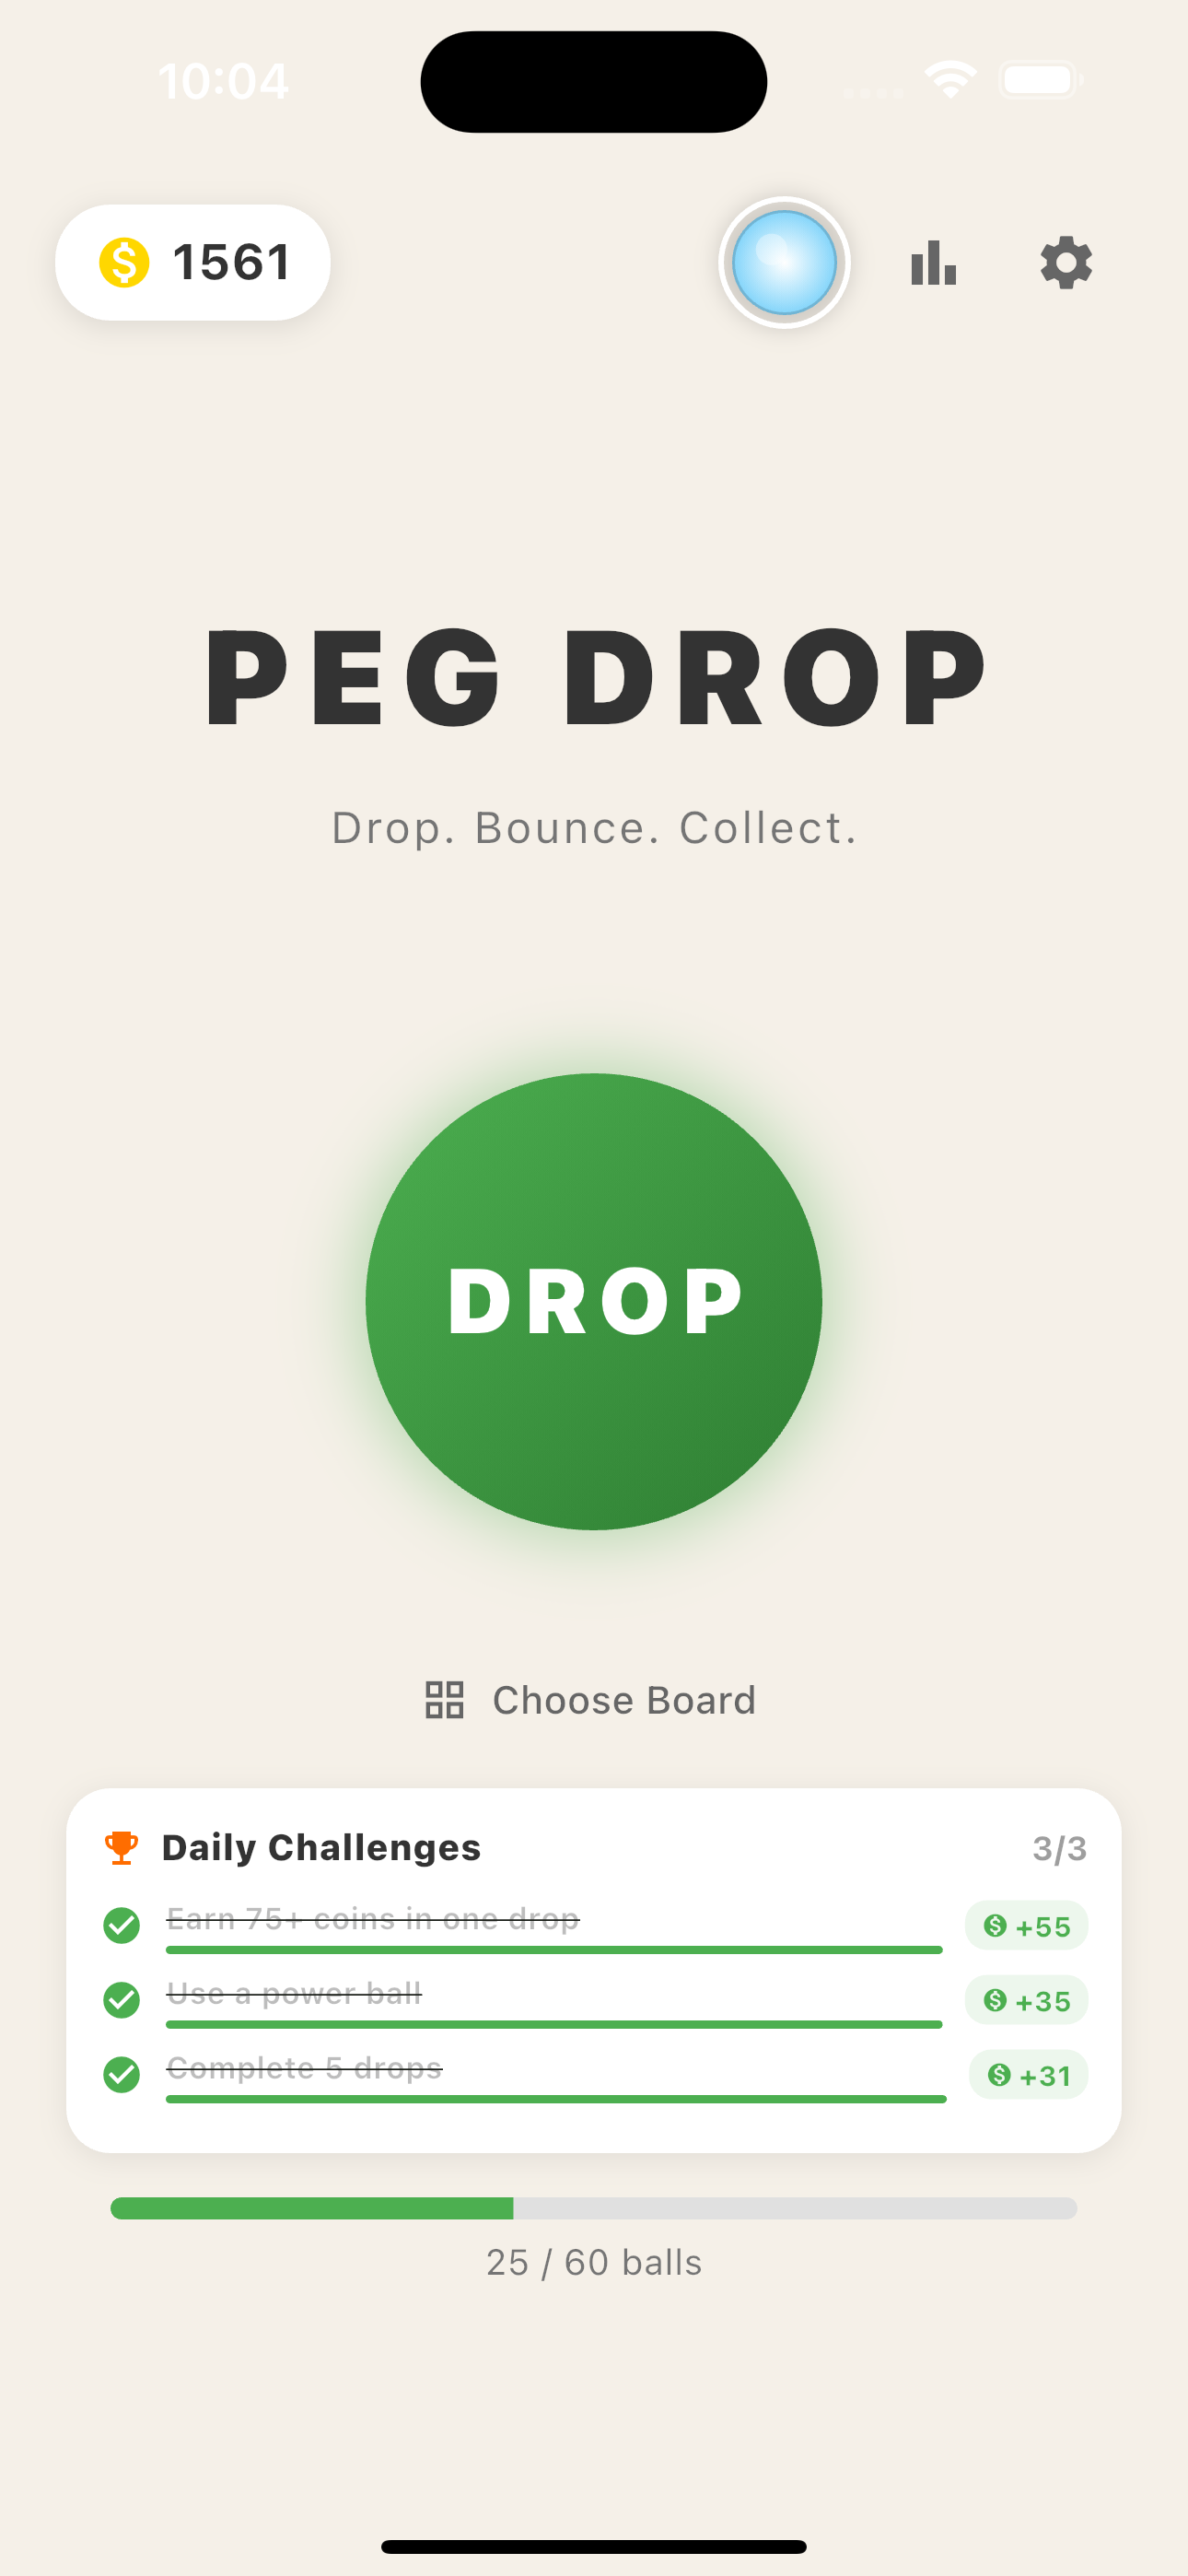Tap the coin icon in +31 reward
This screenshot has height=2576, width=1188.
click(x=999, y=2075)
